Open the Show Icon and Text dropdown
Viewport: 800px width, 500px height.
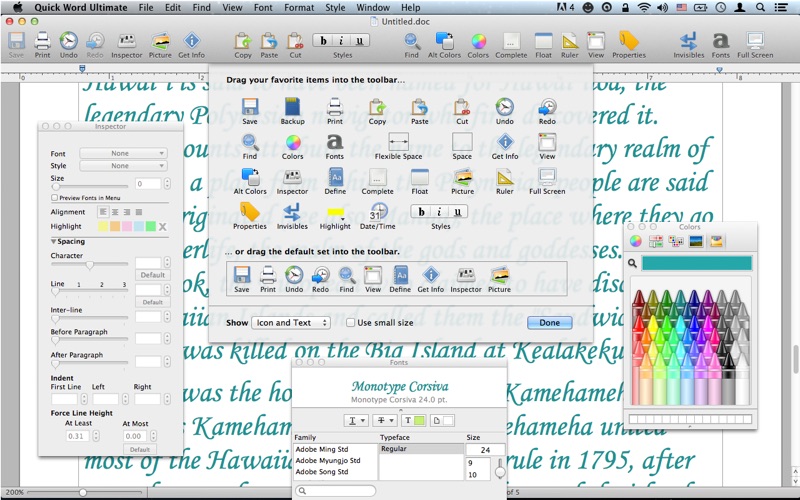[x=290, y=322]
